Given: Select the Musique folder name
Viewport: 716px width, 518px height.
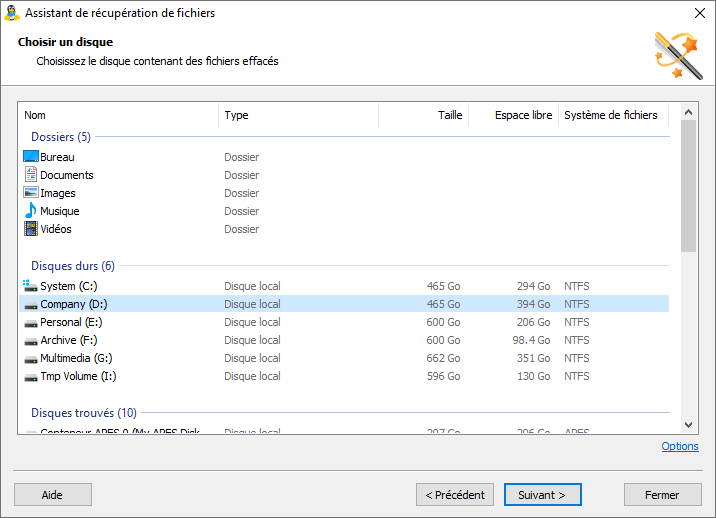Looking at the screenshot, I should [60, 211].
